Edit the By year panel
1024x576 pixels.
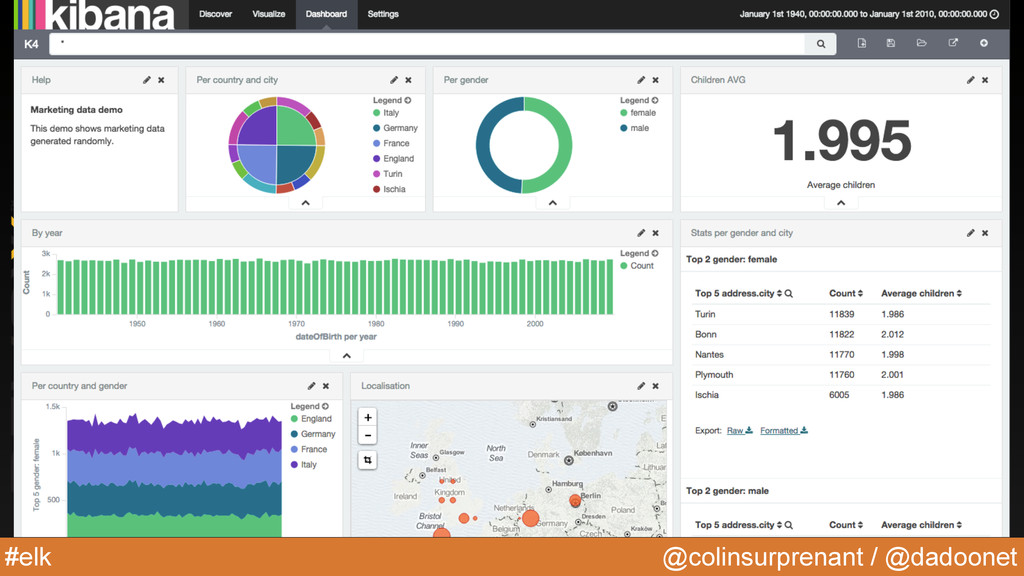tap(641, 232)
